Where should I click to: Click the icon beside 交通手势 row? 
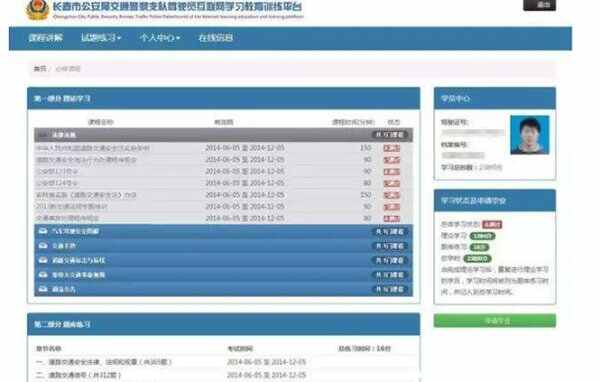pos(43,246)
